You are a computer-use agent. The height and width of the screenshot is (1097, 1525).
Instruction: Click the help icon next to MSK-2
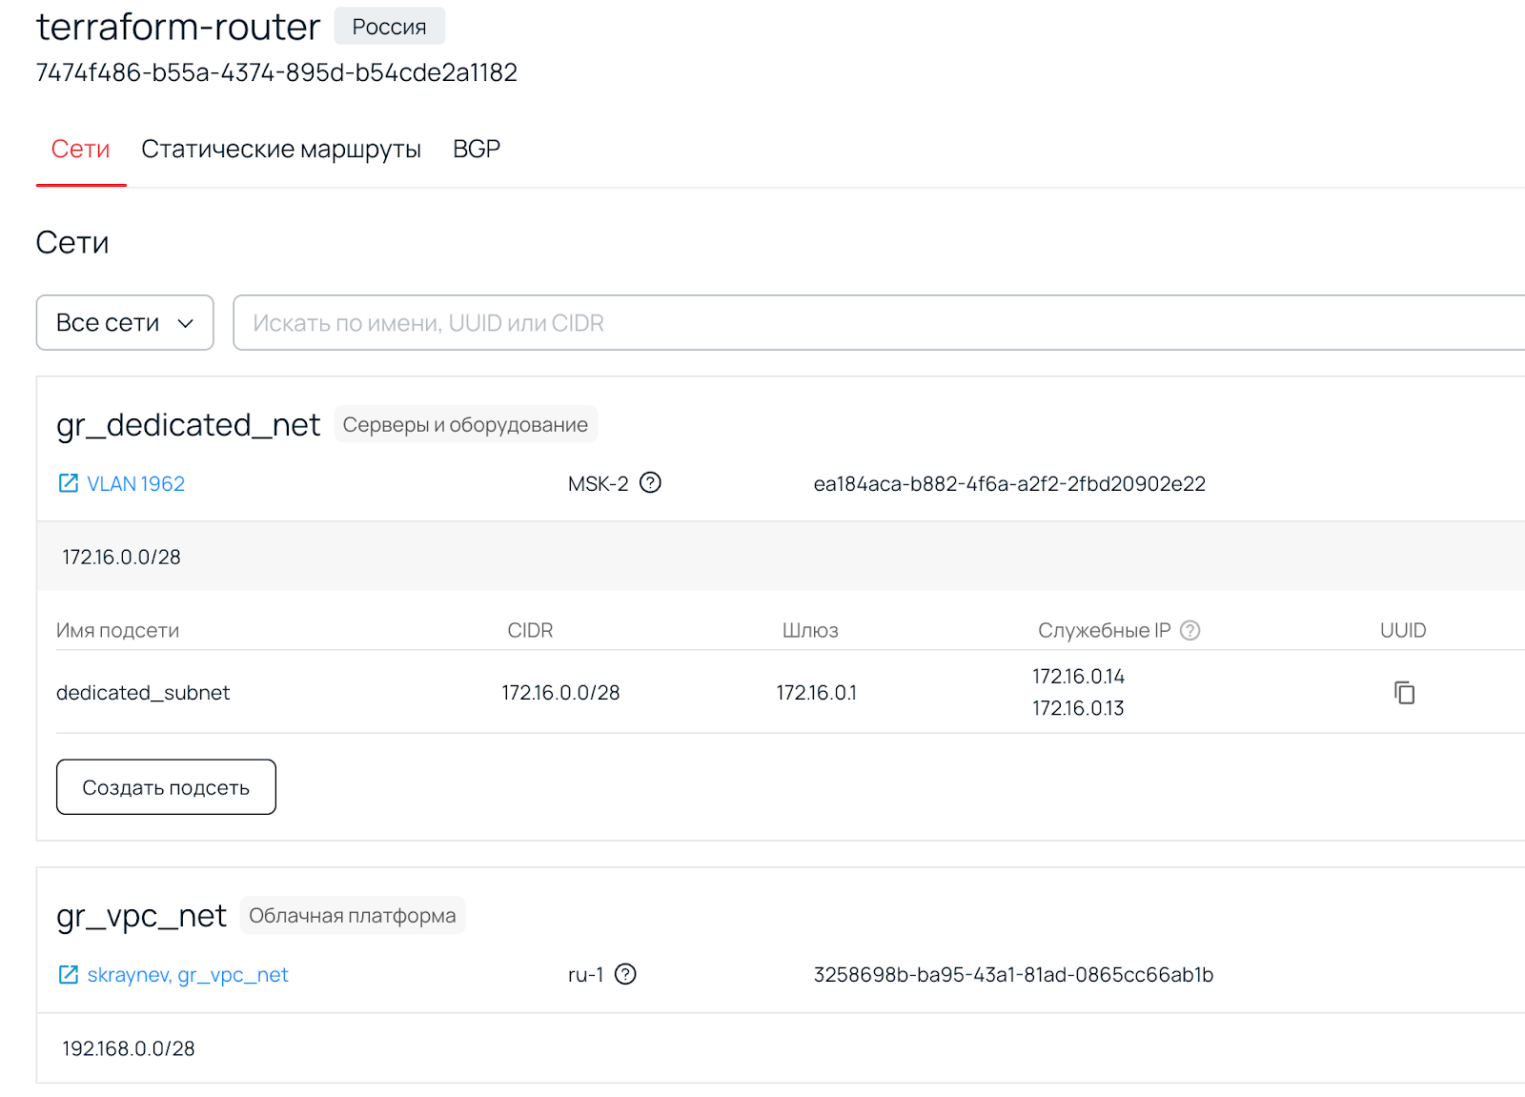pyautogui.click(x=650, y=483)
